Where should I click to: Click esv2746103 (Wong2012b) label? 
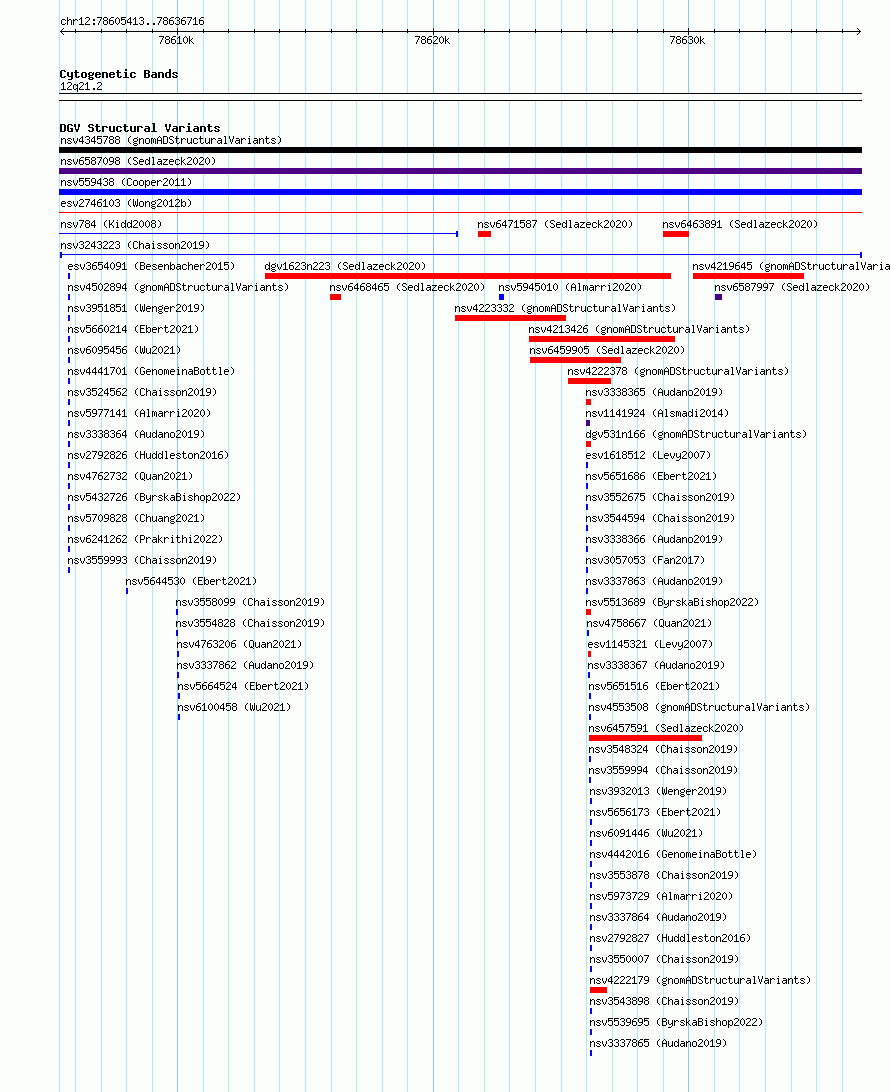[126, 203]
